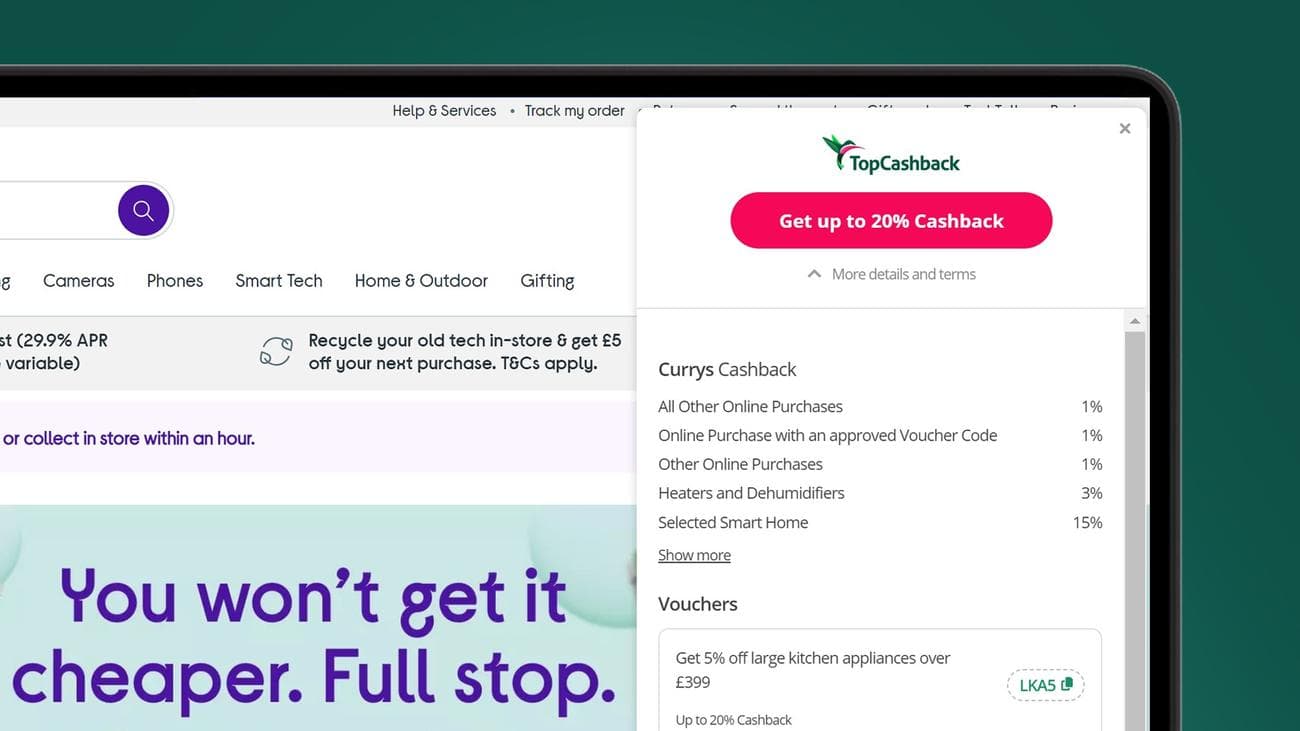Click Get up to 20% Cashback button

891,221
